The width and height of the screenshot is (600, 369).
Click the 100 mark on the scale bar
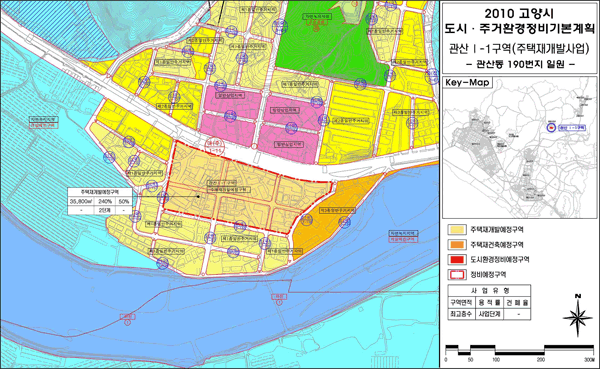click(496, 359)
